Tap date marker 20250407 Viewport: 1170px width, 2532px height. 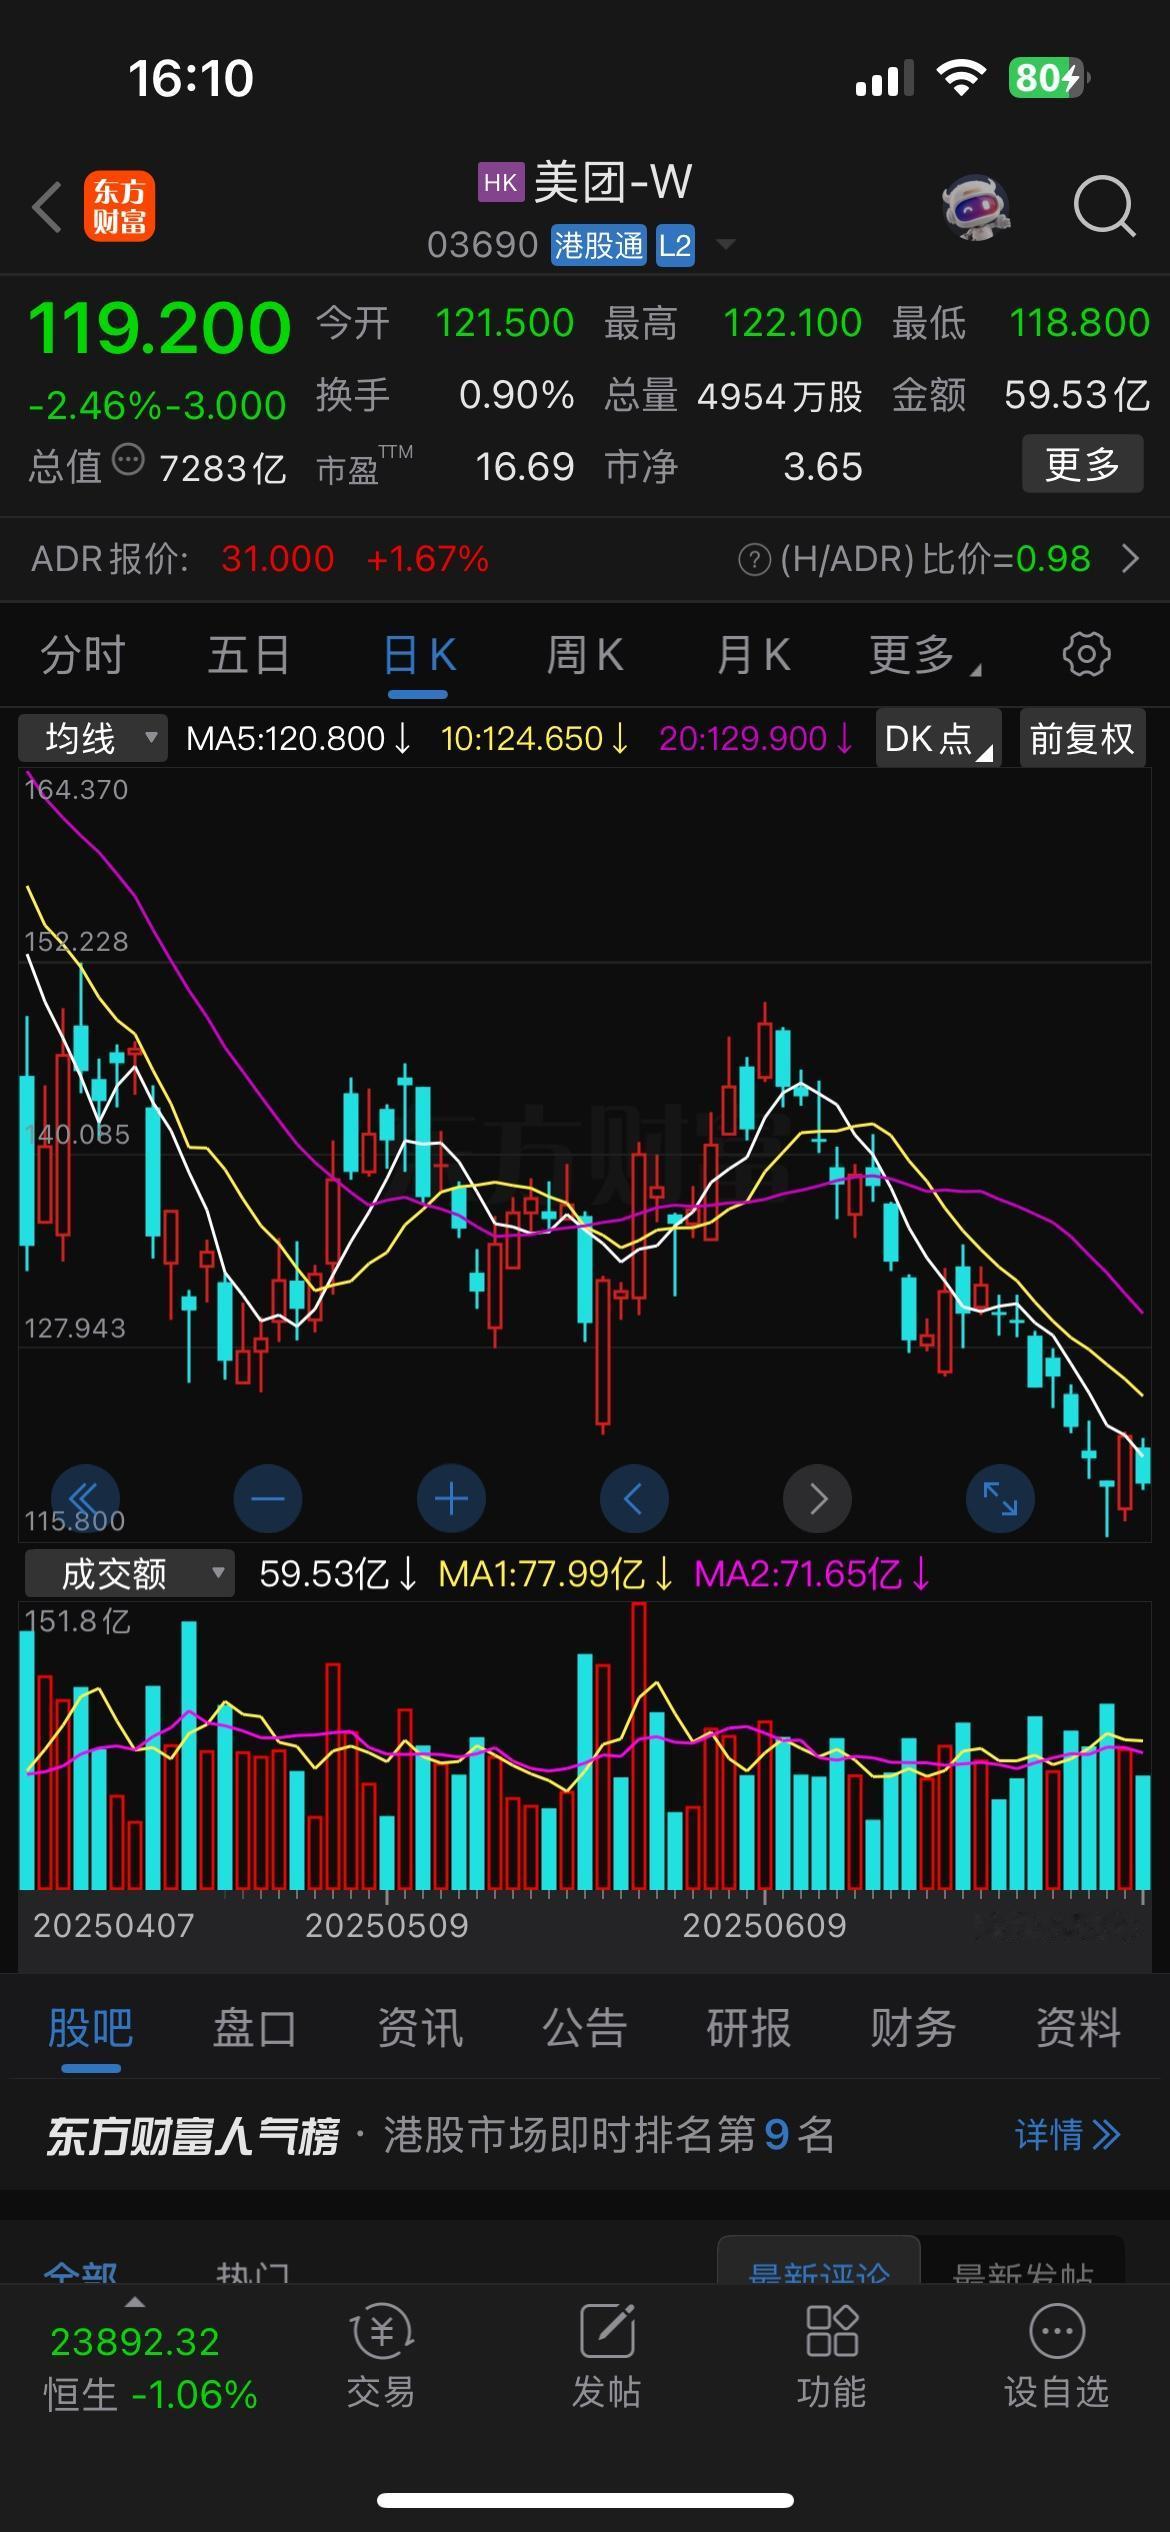pos(114,1926)
